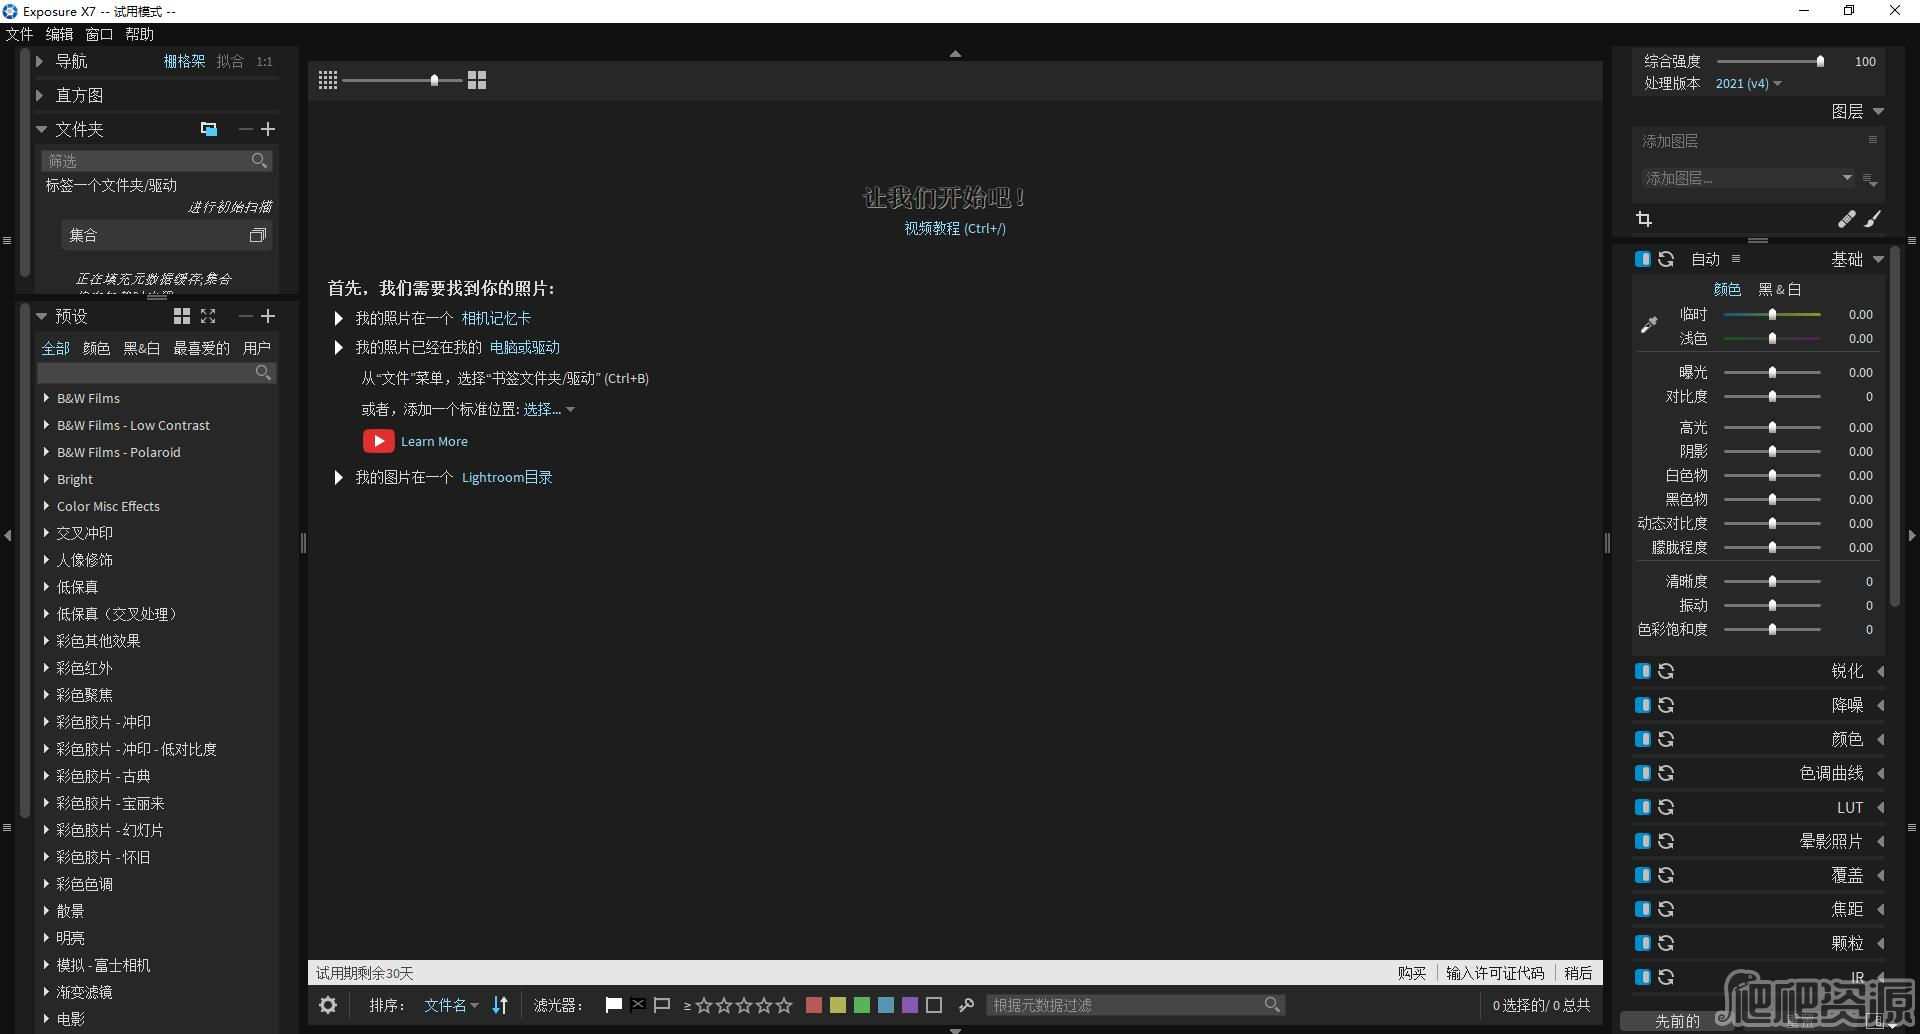This screenshot has height=1034, width=1920.
Task: Pick the white balance eyedropper
Action: tap(1649, 325)
